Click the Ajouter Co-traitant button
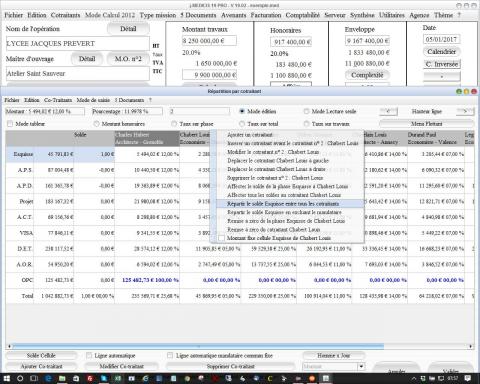This screenshot has height=384, width=480. pyautogui.click(x=41, y=366)
